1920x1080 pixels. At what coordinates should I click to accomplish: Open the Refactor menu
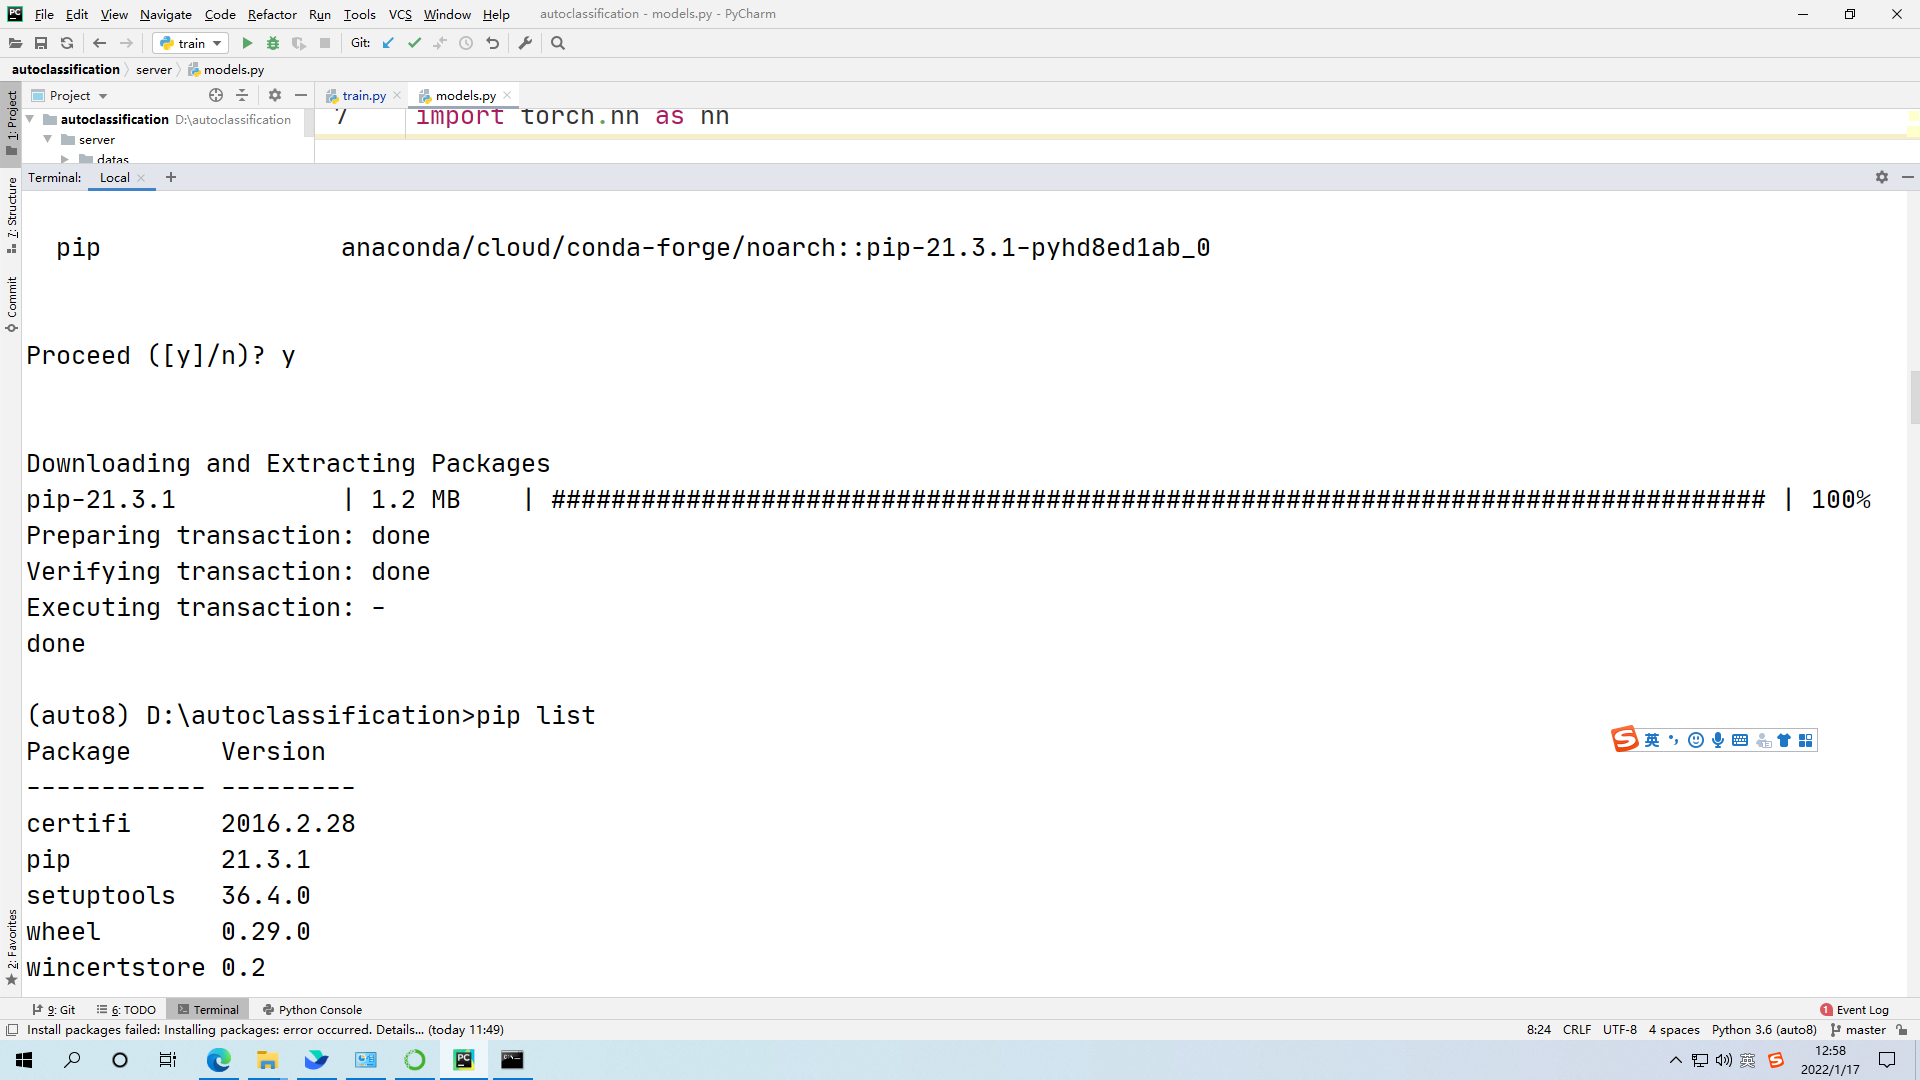tap(272, 14)
